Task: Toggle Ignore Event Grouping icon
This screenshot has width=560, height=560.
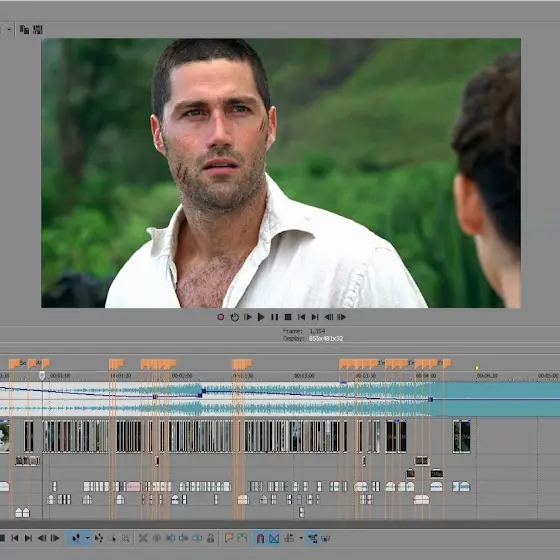Action: 325,538
